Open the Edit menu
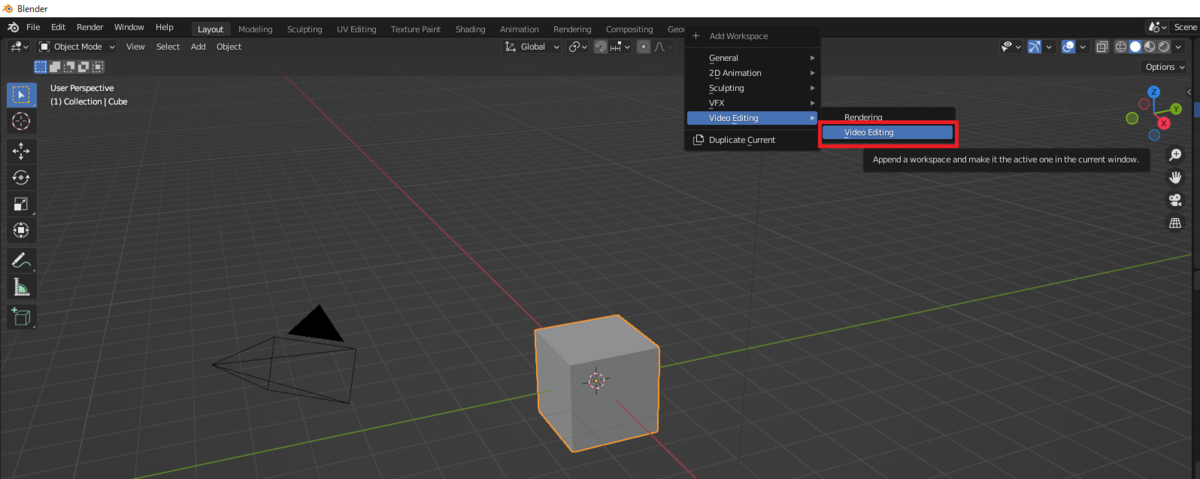1200x479 pixels. 58,28
